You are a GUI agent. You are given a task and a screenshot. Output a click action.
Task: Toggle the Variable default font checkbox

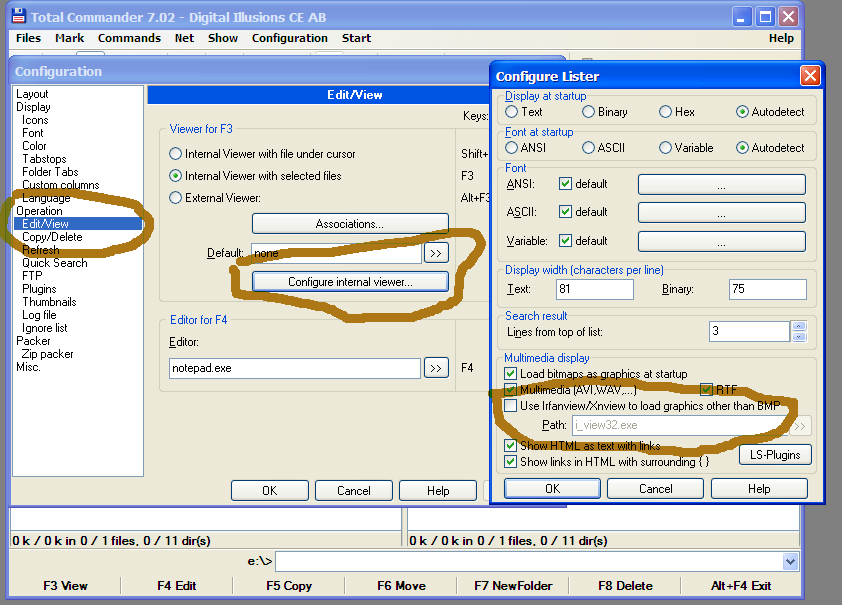point(565,240)
